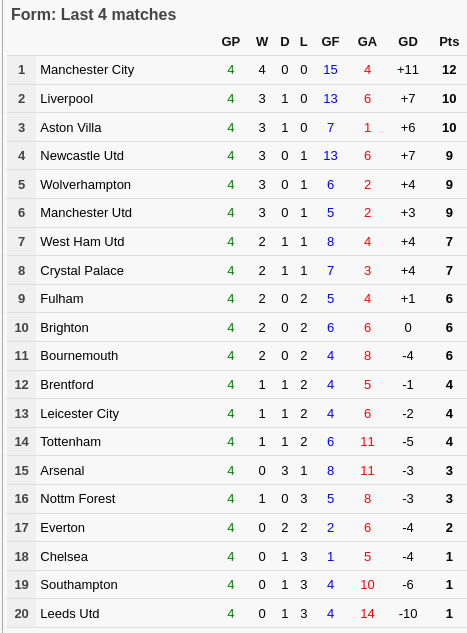Viewport: 467px width, 633px height.
Task: Click the GP column header
Action: point(230,42)
